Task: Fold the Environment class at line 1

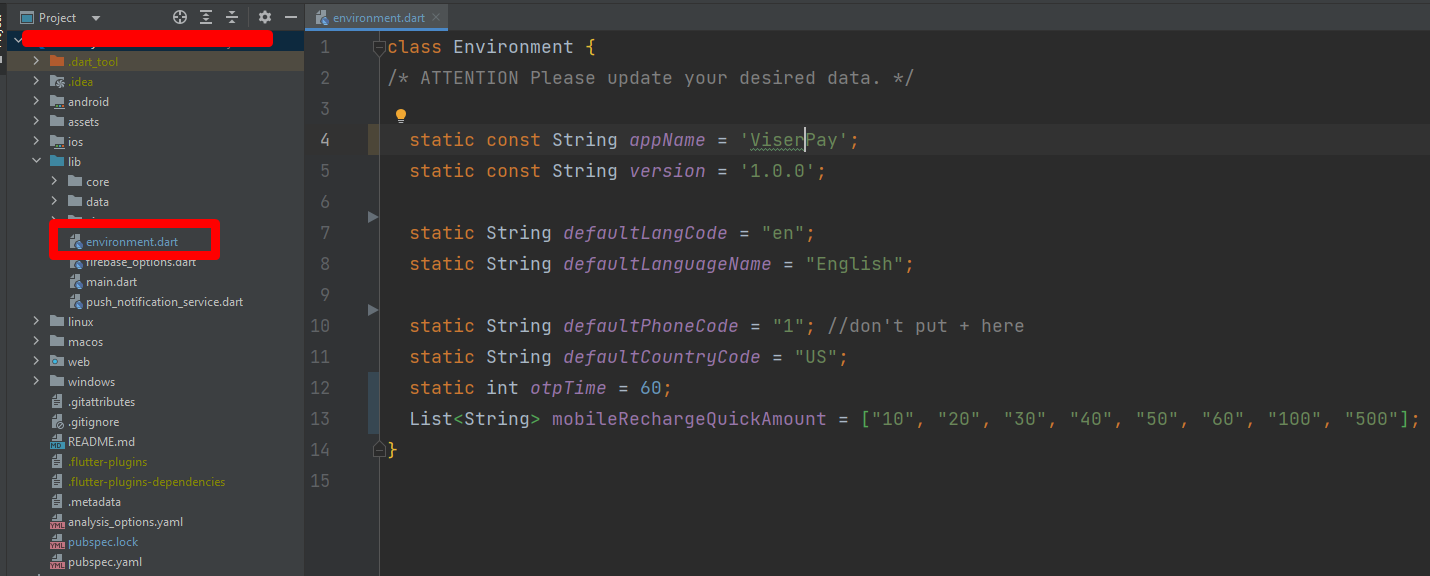Action: (378, 47)
